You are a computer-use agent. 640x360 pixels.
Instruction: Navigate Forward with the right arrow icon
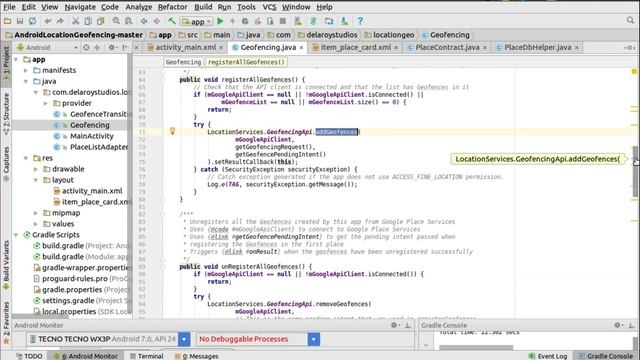coord(156,21)
